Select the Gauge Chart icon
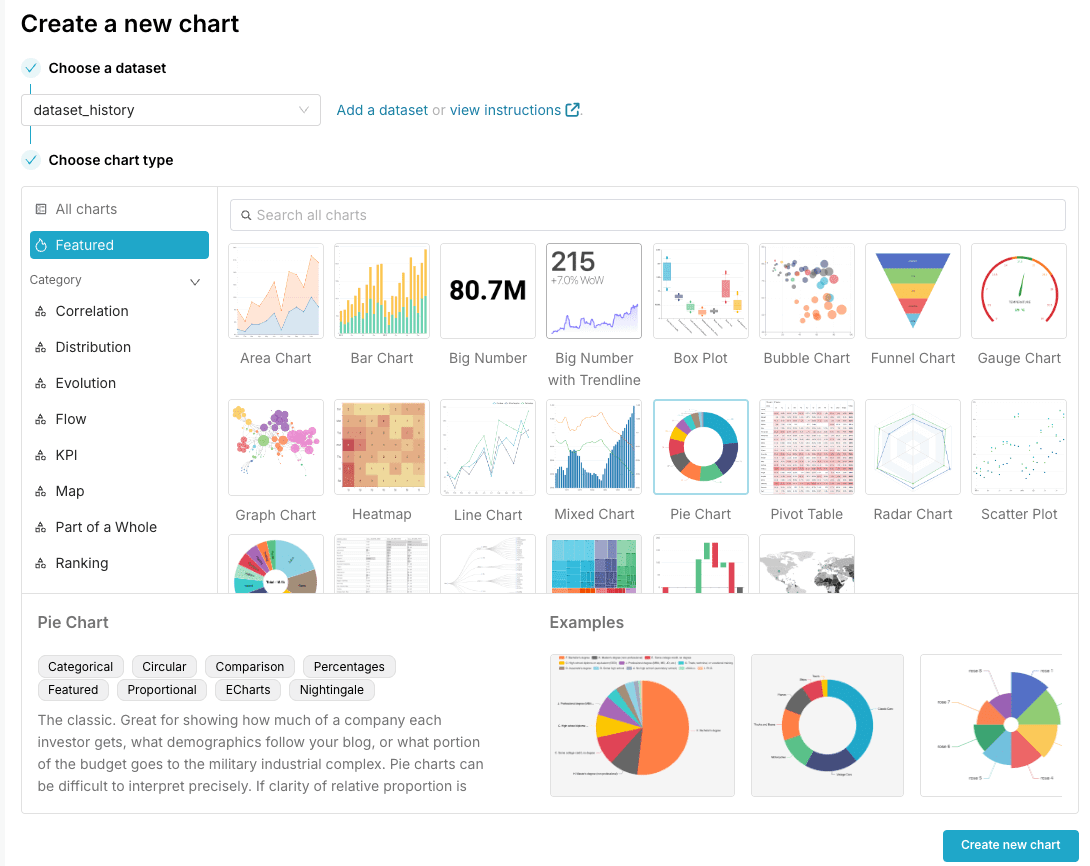The width and height of the screenshot is (1090, 866). [x=1019, y=291]
